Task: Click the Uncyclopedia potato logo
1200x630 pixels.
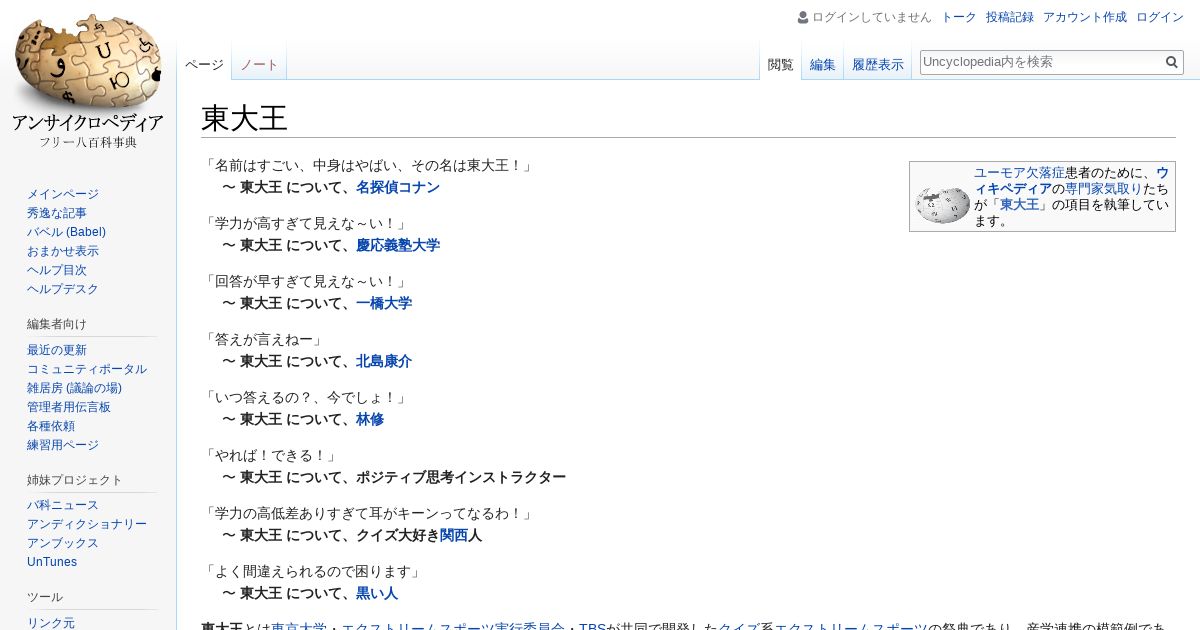Action: click(x=88, y=62)
